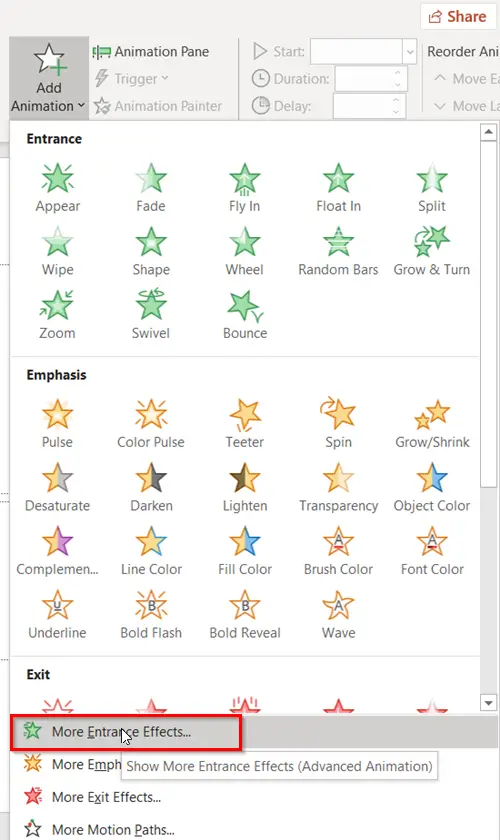
Task: Select the Fly In entrance animation
Action: click(244, 188)
